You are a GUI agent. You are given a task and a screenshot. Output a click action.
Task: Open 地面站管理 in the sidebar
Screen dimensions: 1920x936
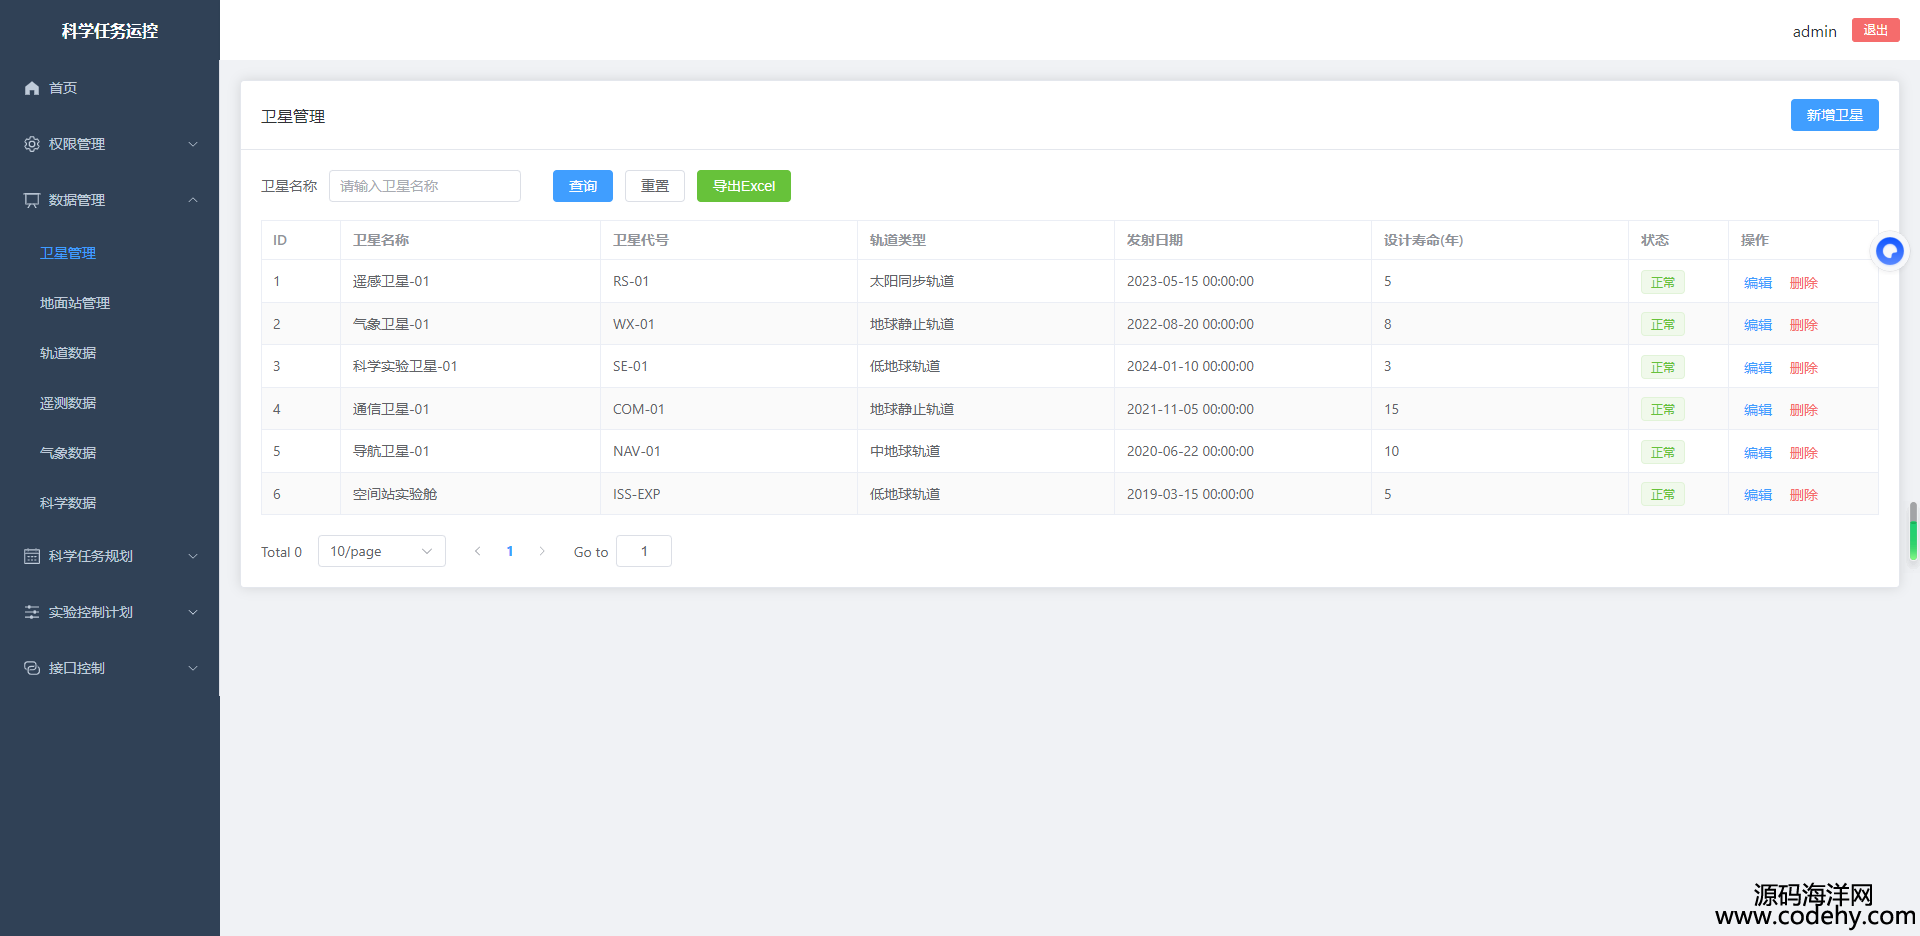[x=75, y=303]
